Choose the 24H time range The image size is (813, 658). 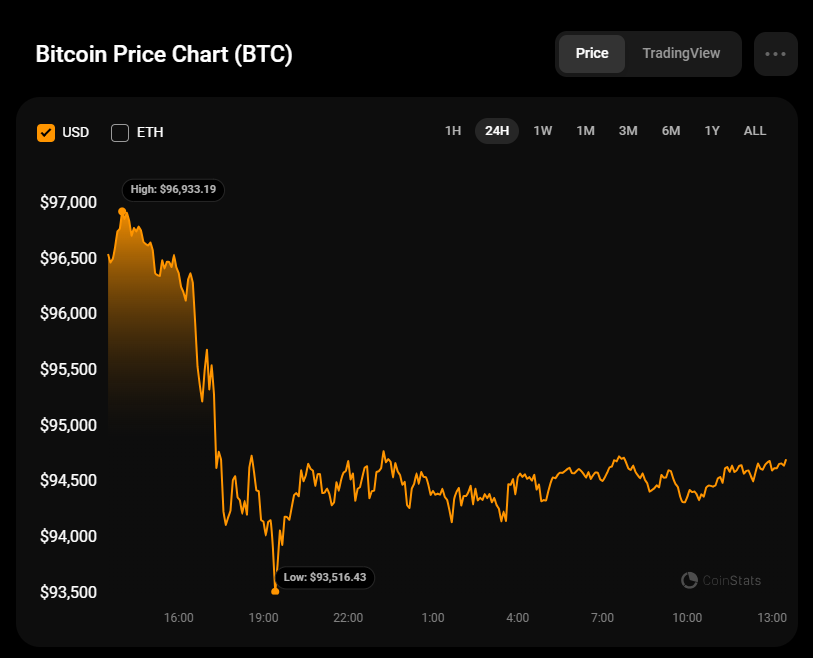tap(497, 131)
